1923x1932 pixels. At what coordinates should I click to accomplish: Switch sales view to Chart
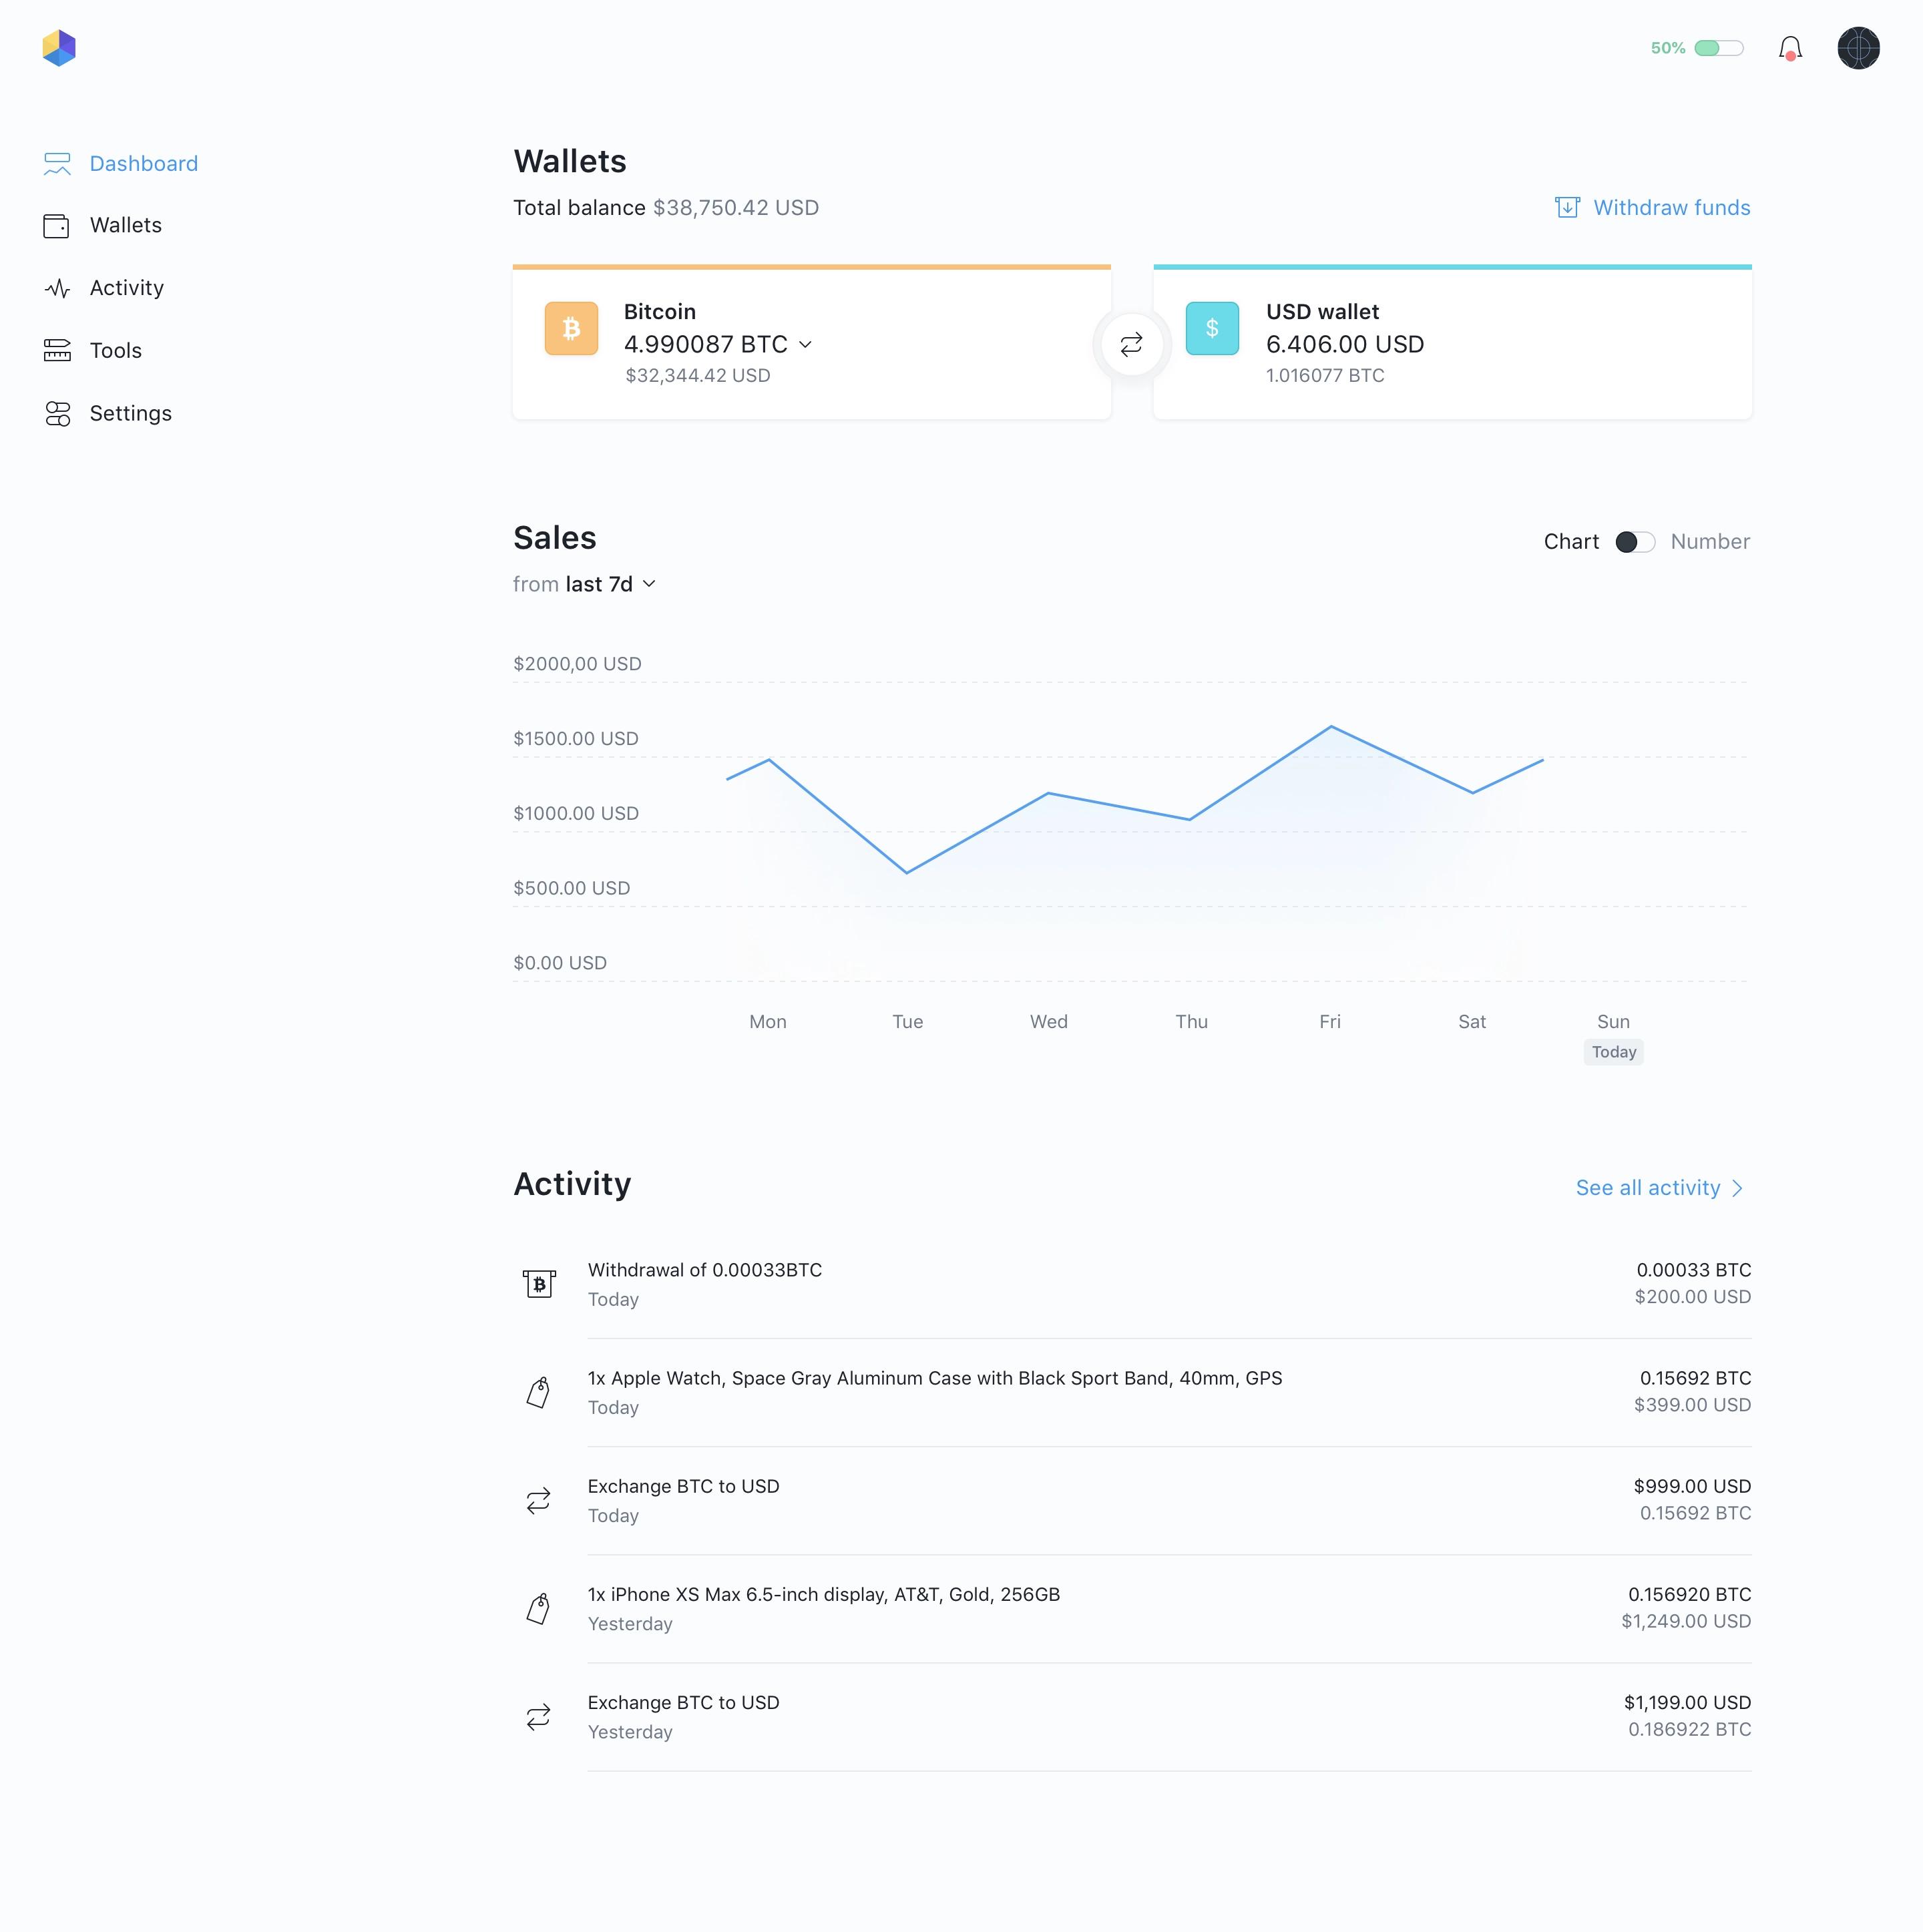click(x=1571, y=542)
